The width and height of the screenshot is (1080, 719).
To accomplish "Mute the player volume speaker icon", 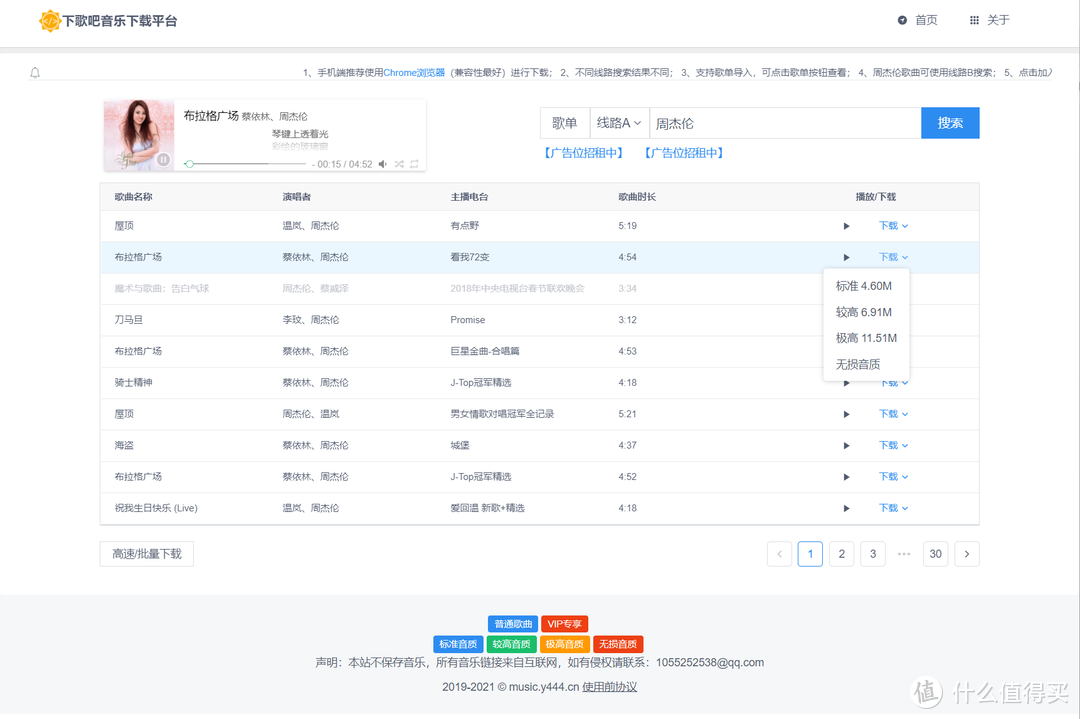I will click(x=382, y=164).
